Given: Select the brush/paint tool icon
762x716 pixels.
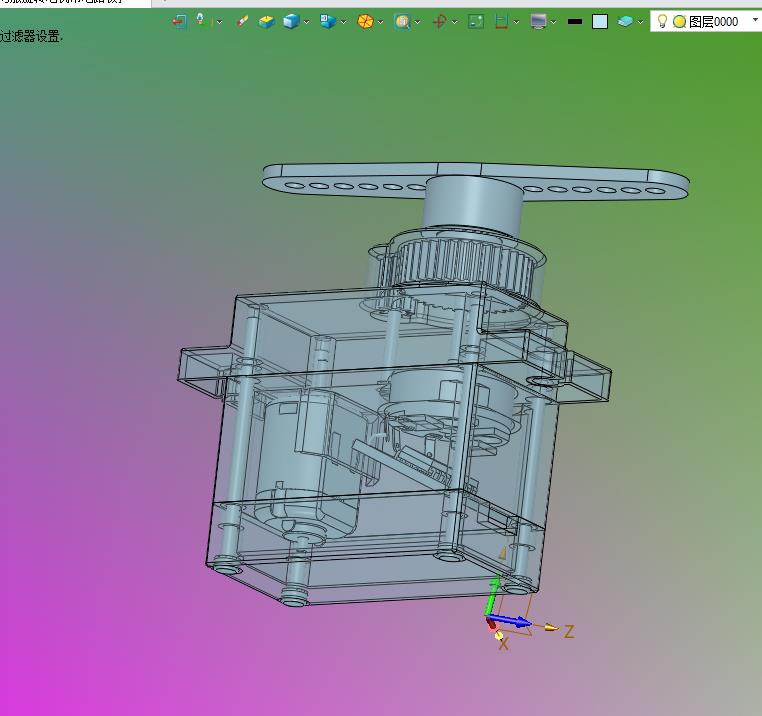Looking at the screenshot, I should 242,21.
